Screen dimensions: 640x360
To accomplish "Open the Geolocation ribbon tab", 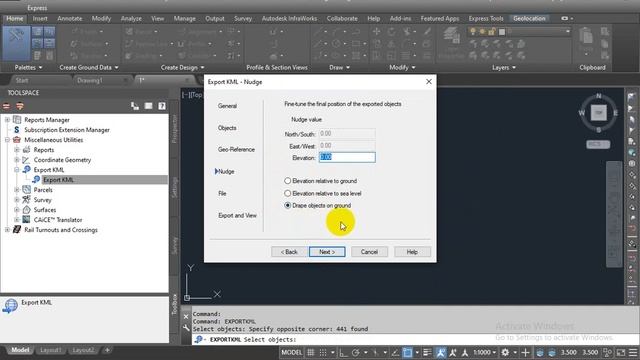I will [529, 18].
